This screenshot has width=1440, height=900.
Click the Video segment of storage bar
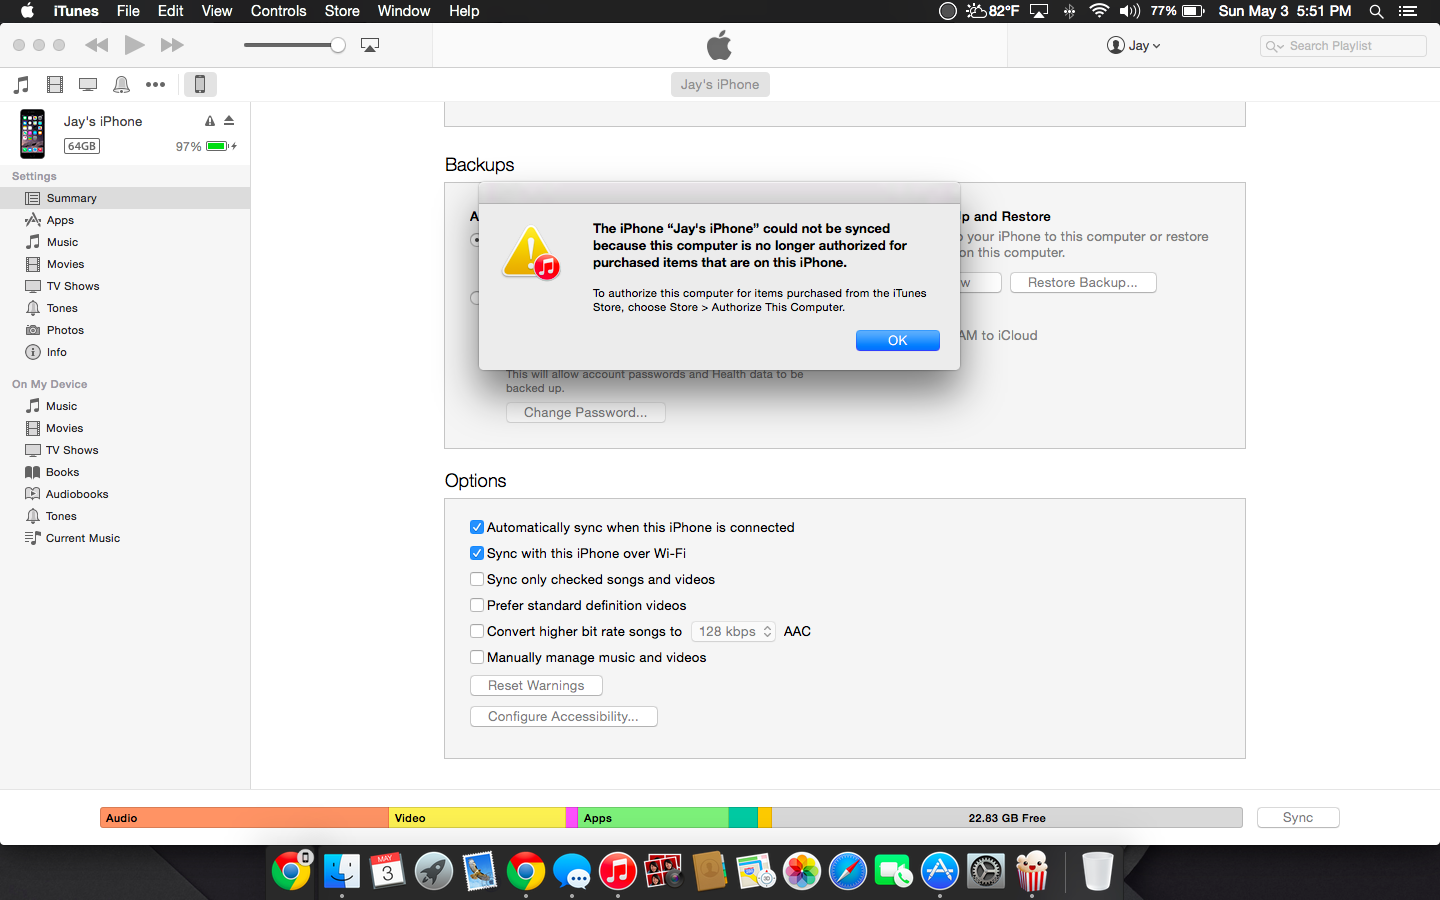coord(477,817)
